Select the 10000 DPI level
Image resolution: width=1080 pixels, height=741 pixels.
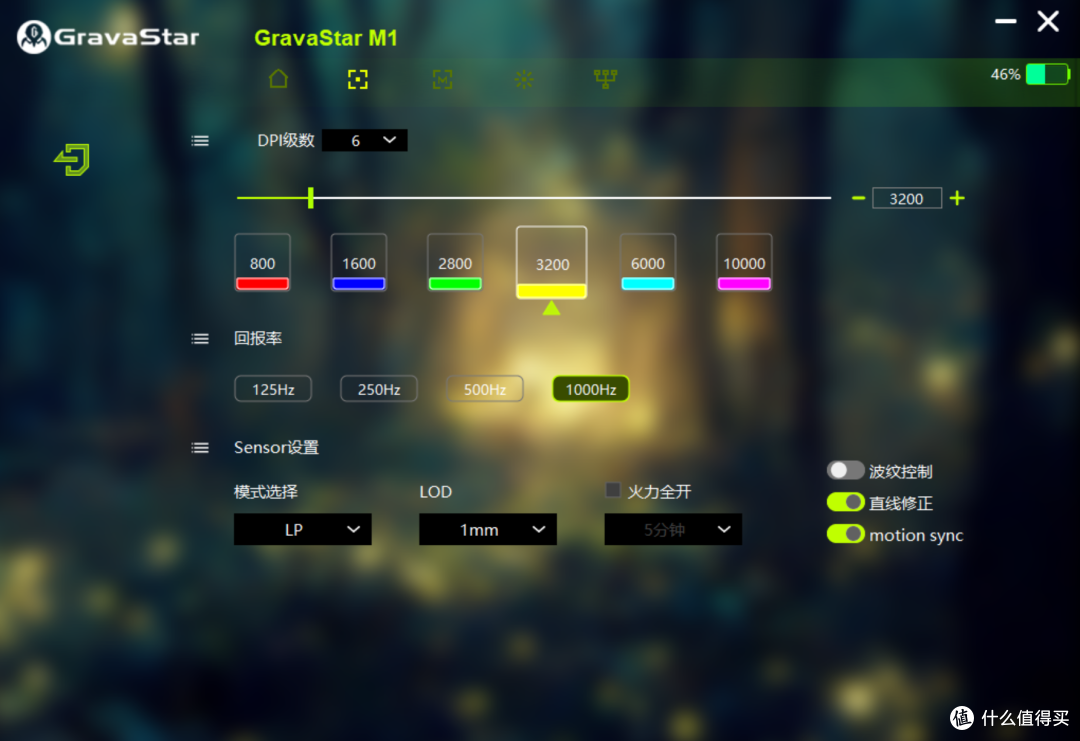[745, 262]
